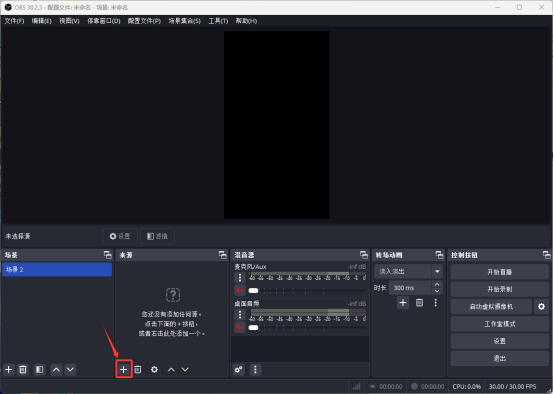Click the 未选择源 label
This screenshot has height=394, width=554.
click(x=18, y=236)
